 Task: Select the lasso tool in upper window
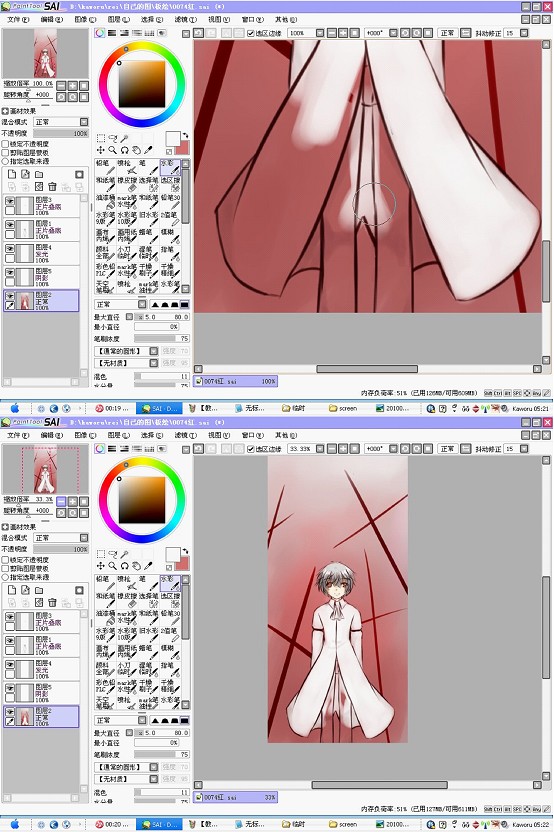112,138
